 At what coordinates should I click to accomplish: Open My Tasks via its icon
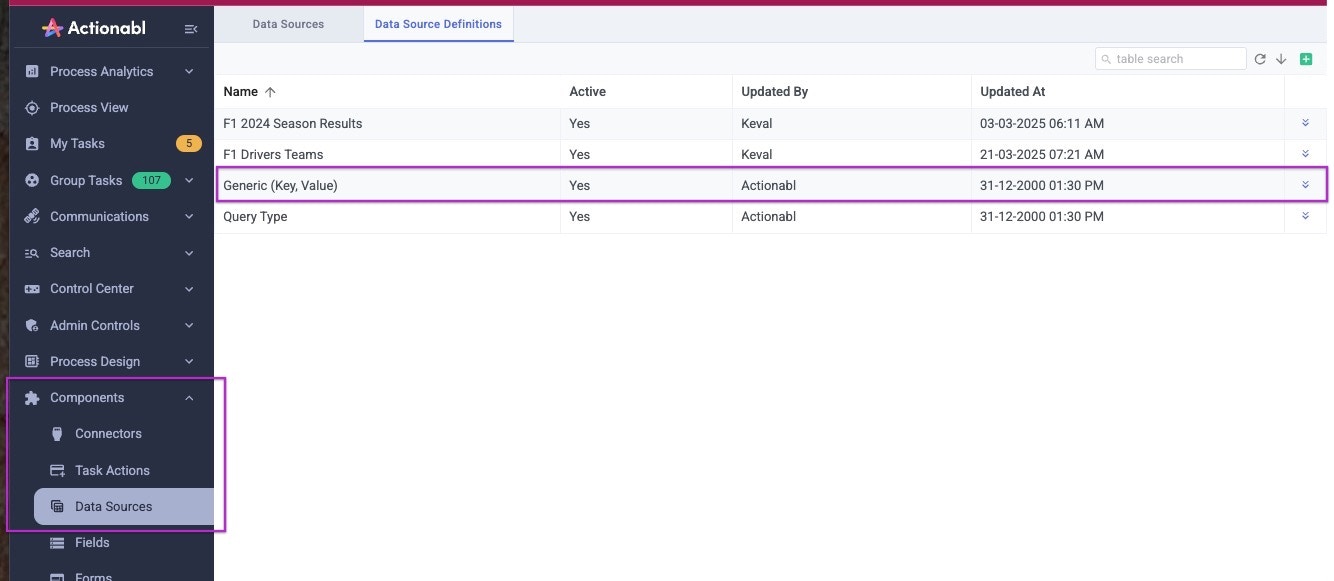(31, 143)
